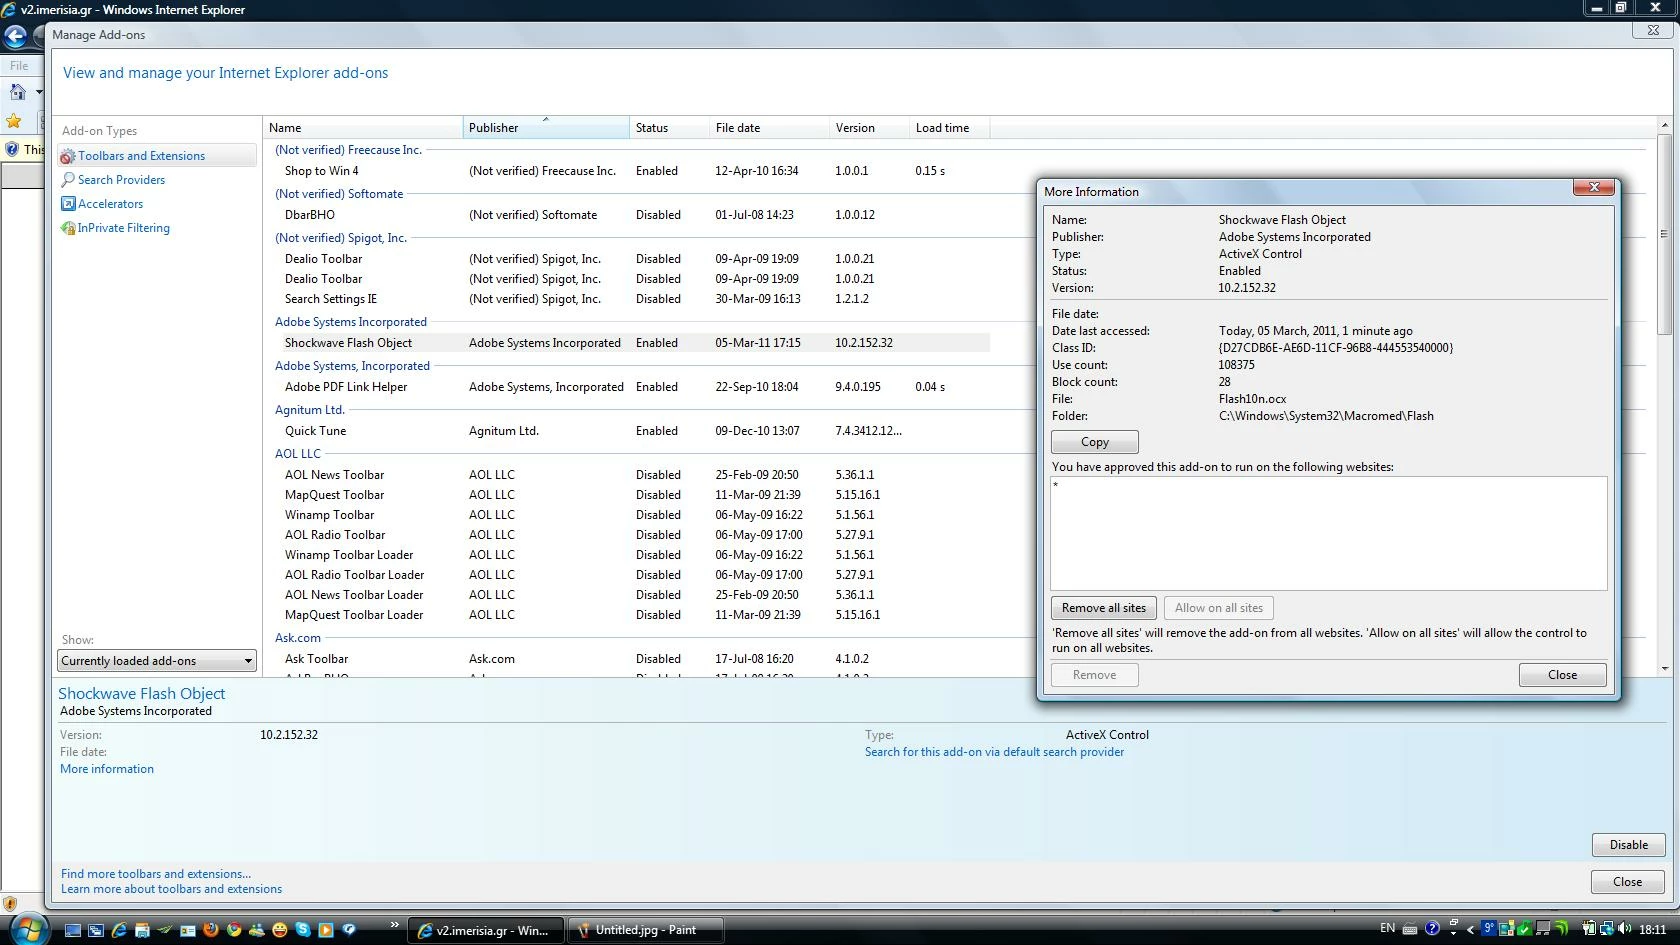The width and height of the screenshot is (1680, 945).
Task: Open the orange media player Quick Launch icon
Action: [325, 929]
